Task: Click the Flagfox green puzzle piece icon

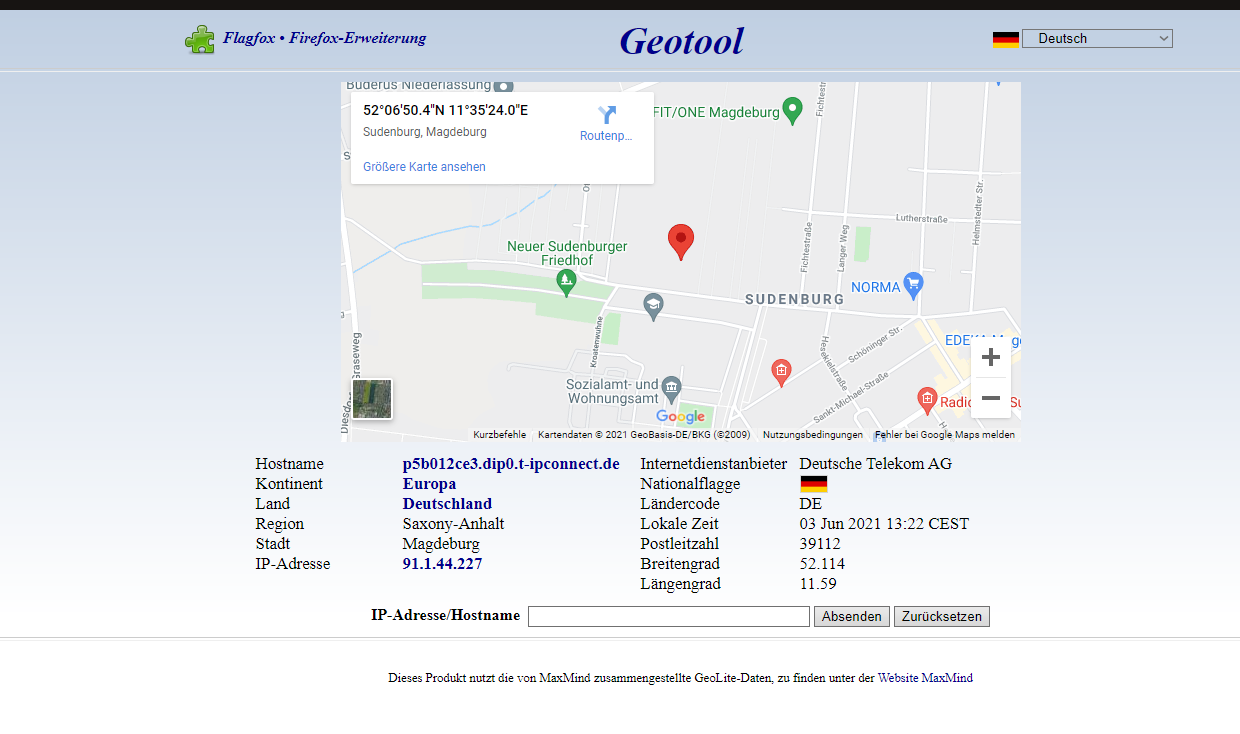Action: coord(200,40)
